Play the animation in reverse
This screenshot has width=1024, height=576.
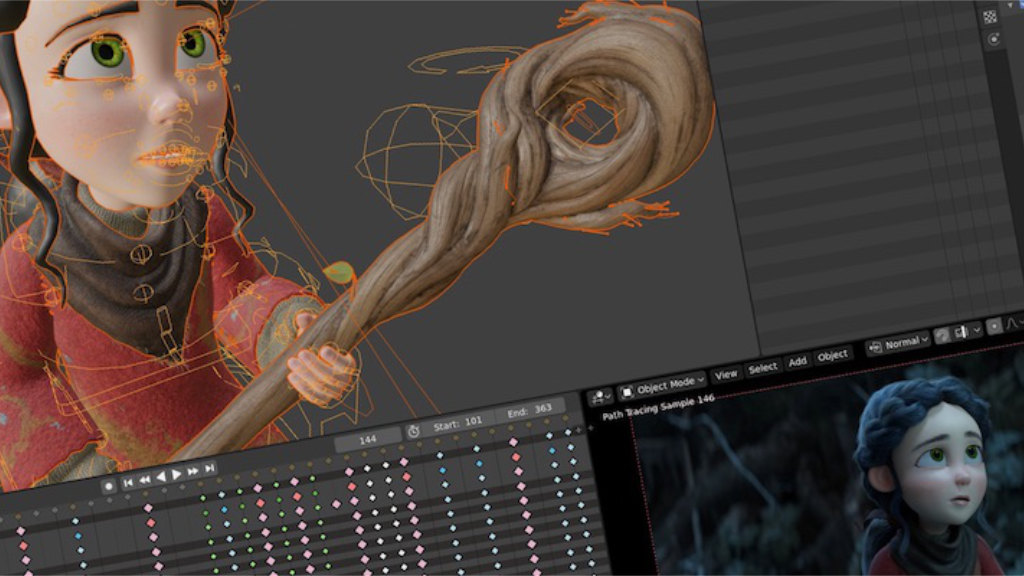tap(161, 477)
